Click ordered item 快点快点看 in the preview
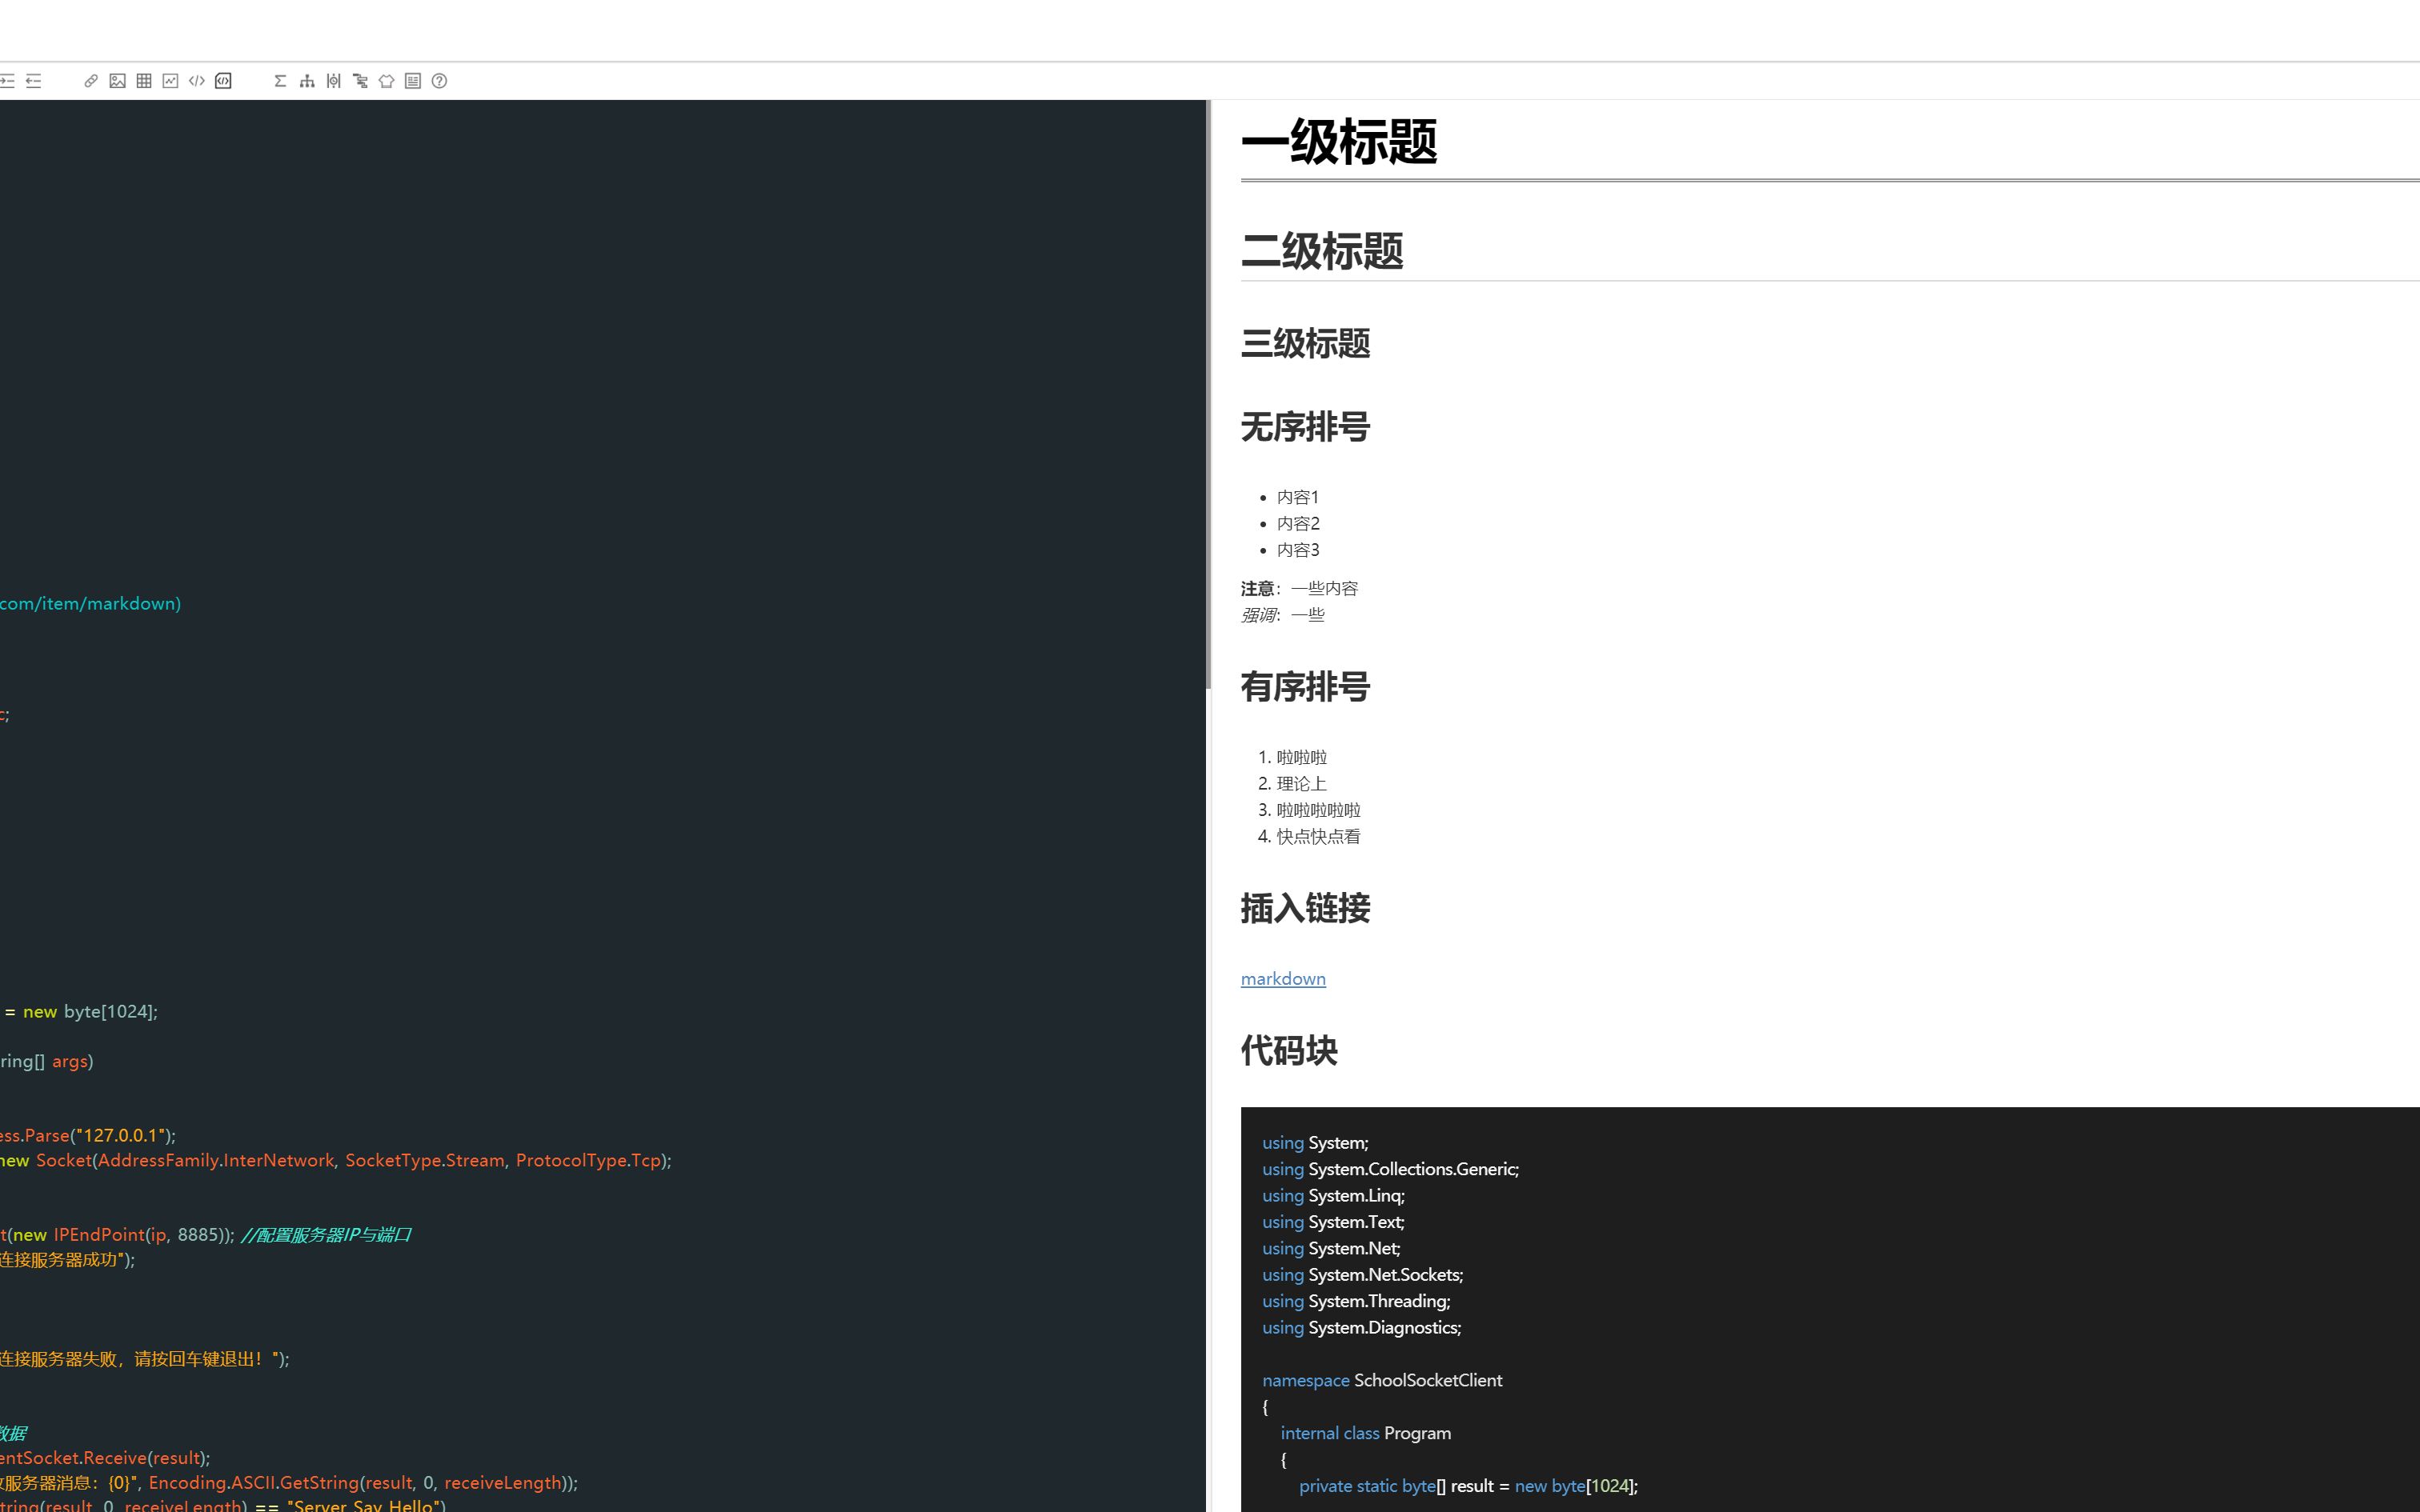The height and width of the screenshot is (1512, 2420). coord(1318,837)
